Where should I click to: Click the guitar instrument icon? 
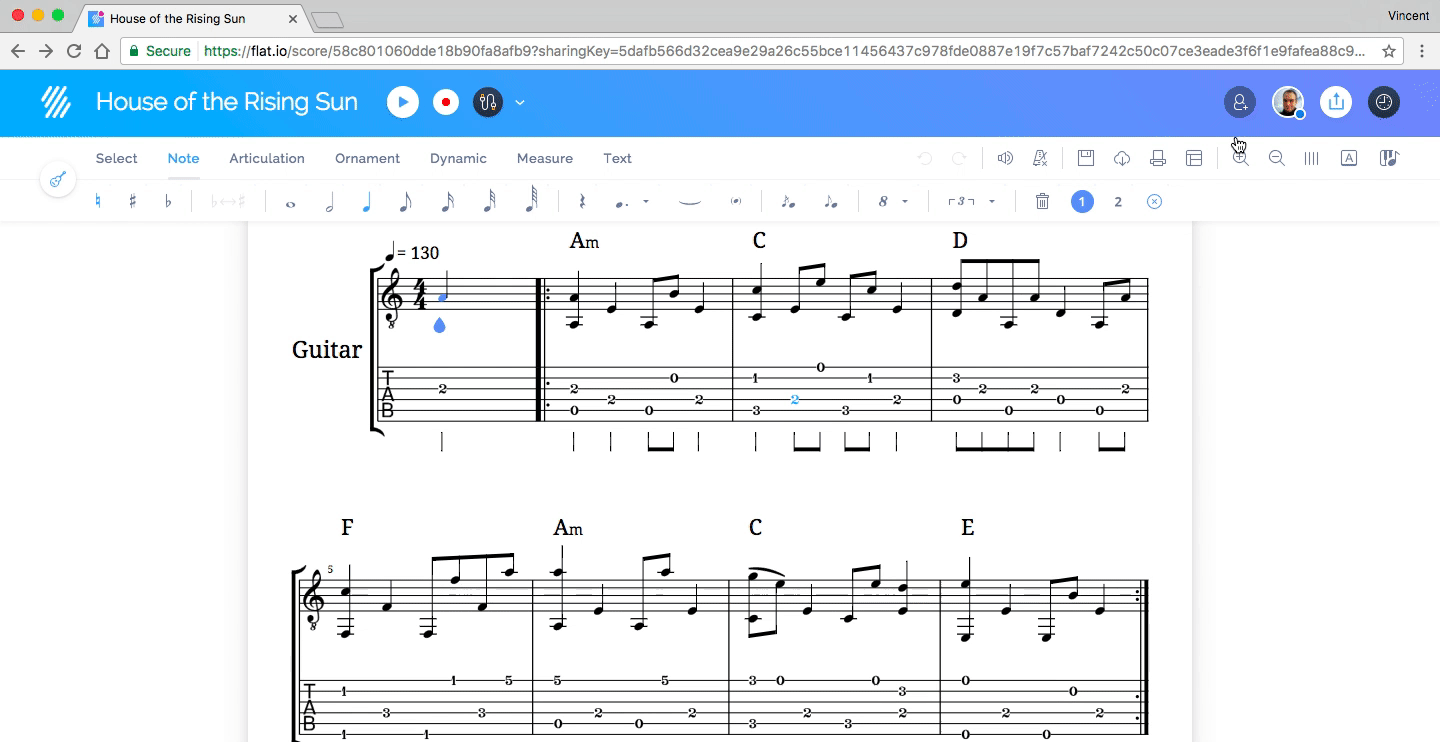58,180
